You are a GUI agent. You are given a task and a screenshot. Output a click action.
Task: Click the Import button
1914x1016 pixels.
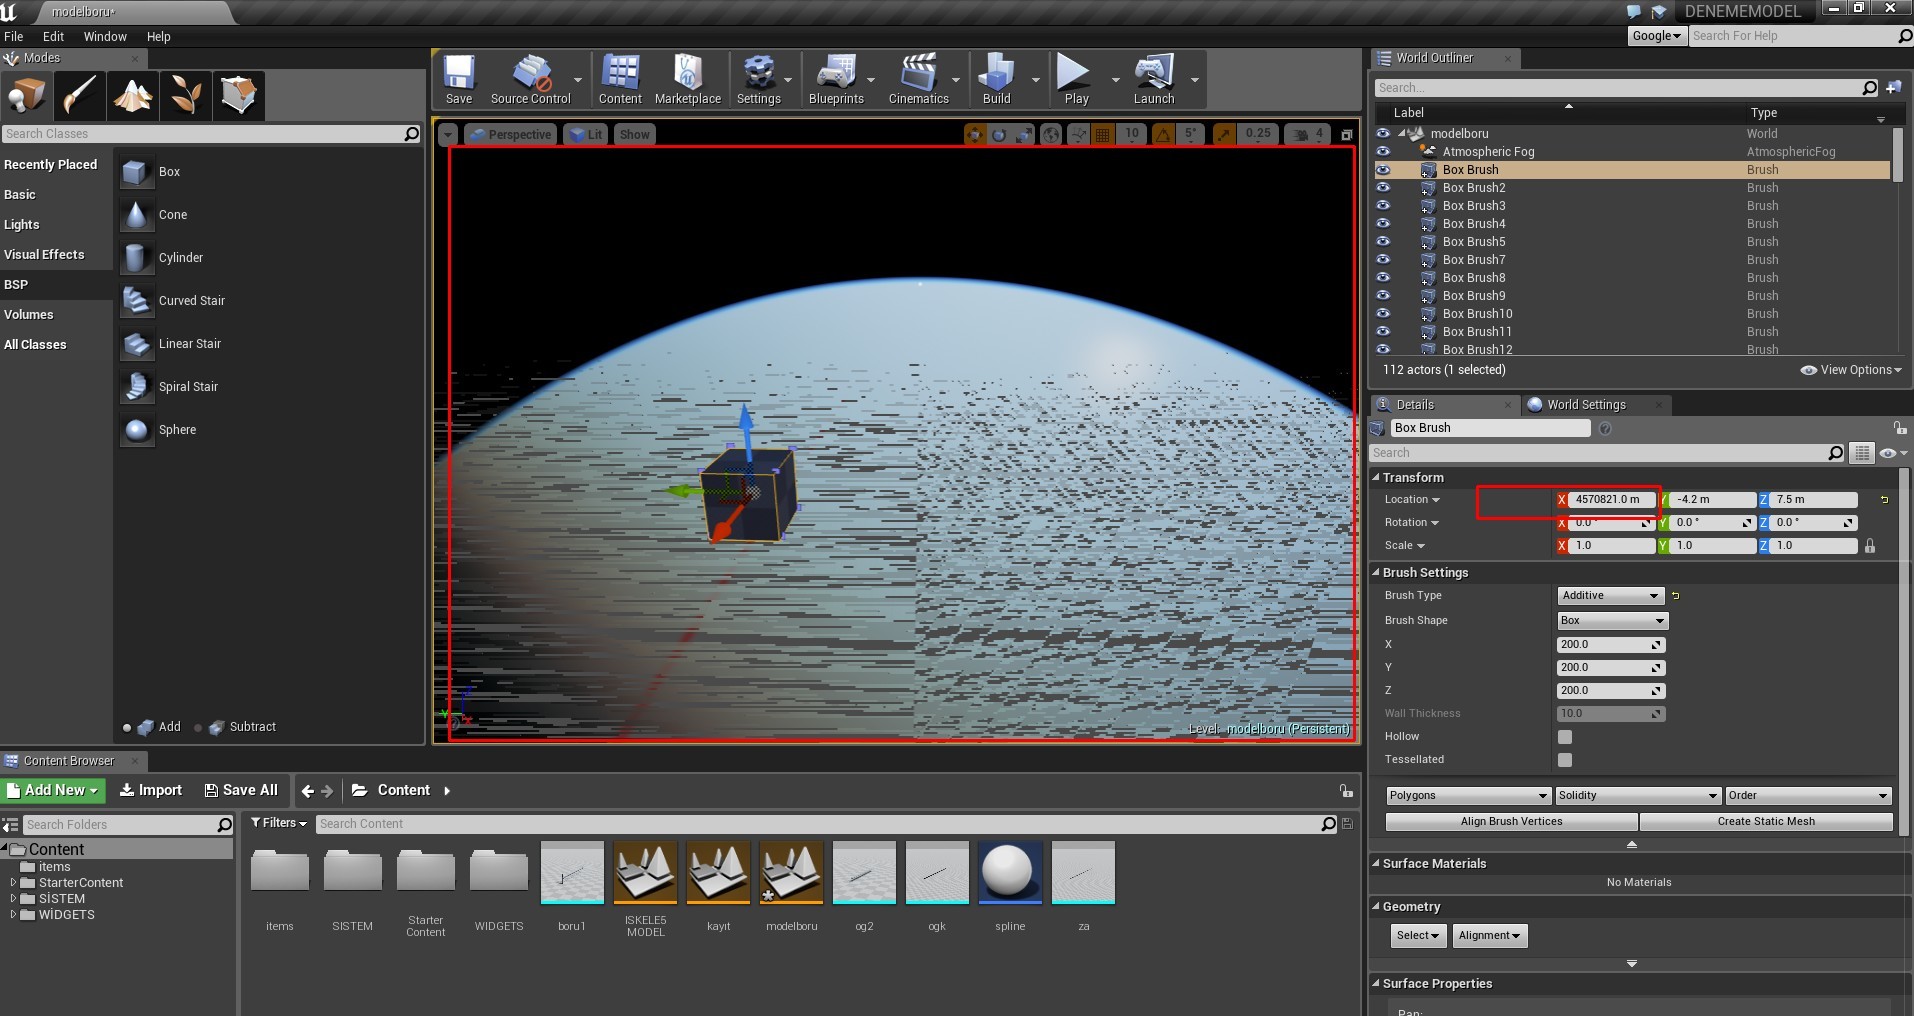tap(151, 791)
